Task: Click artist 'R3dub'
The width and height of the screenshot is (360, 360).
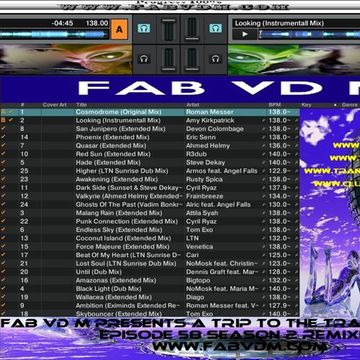Action: (x=196, y=154)
